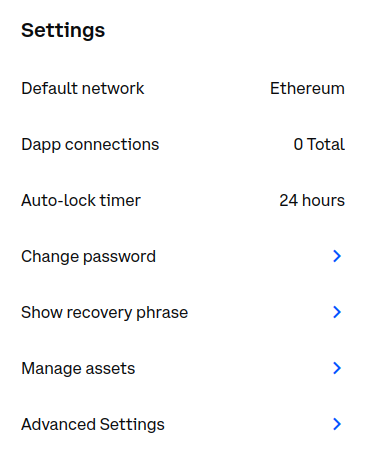Viewport: 369px width, 462px height.
Task: Open the Advanced Settings text entry
Action: [x=93, y=425]
